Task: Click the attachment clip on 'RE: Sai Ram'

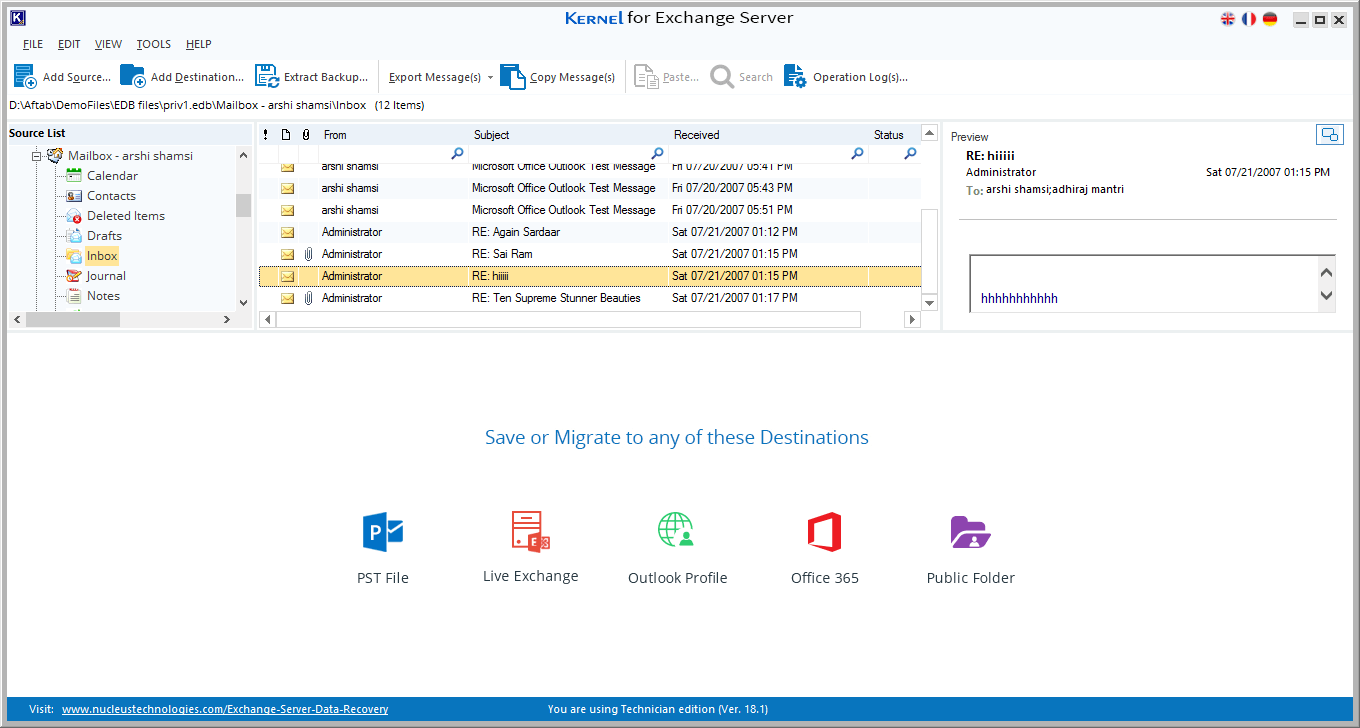Action: coord(308,254)
